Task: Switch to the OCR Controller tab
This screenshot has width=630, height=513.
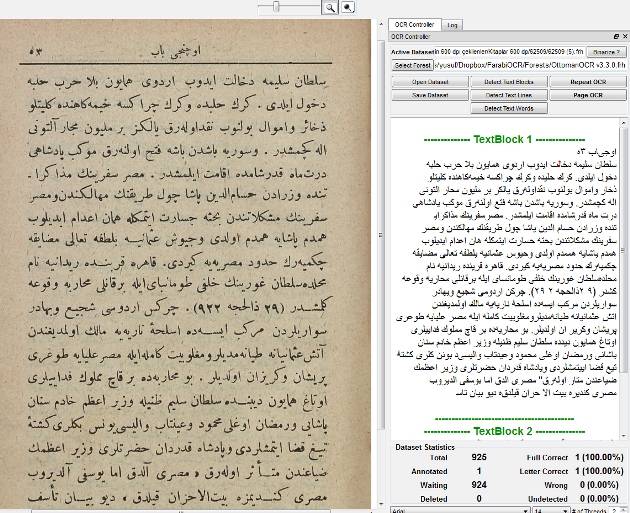Action: tap(412, 24)
